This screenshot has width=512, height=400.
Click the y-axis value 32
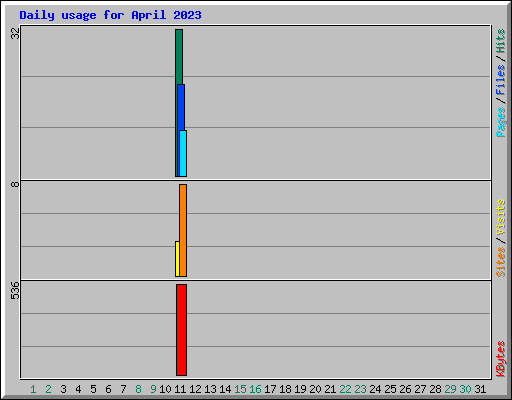15,33
